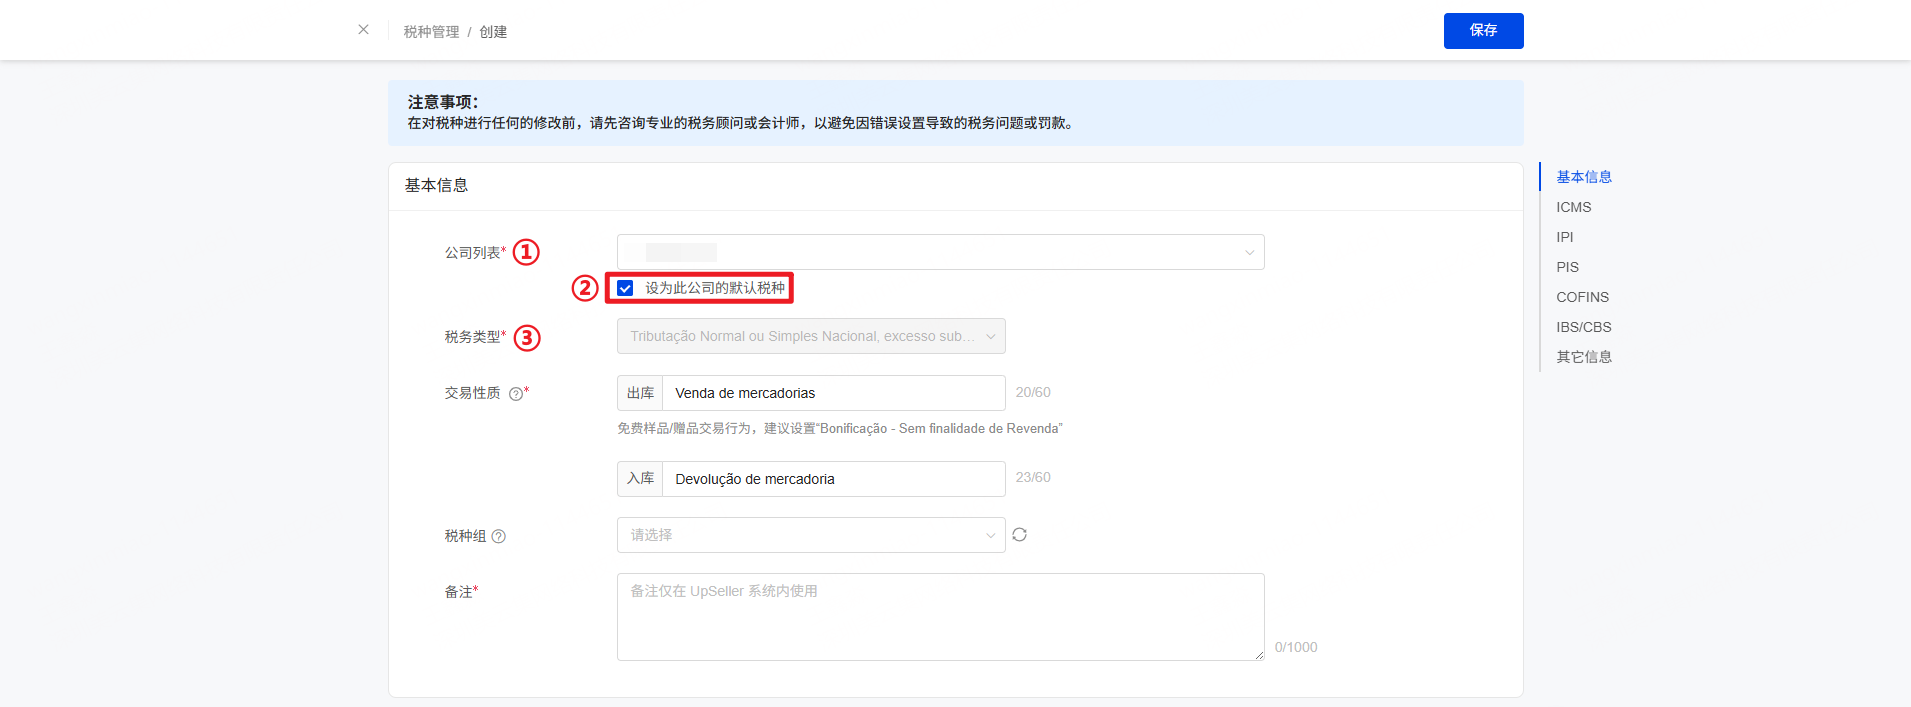Click the 出库 Venda de mercadorias field

tap(832, 393)
